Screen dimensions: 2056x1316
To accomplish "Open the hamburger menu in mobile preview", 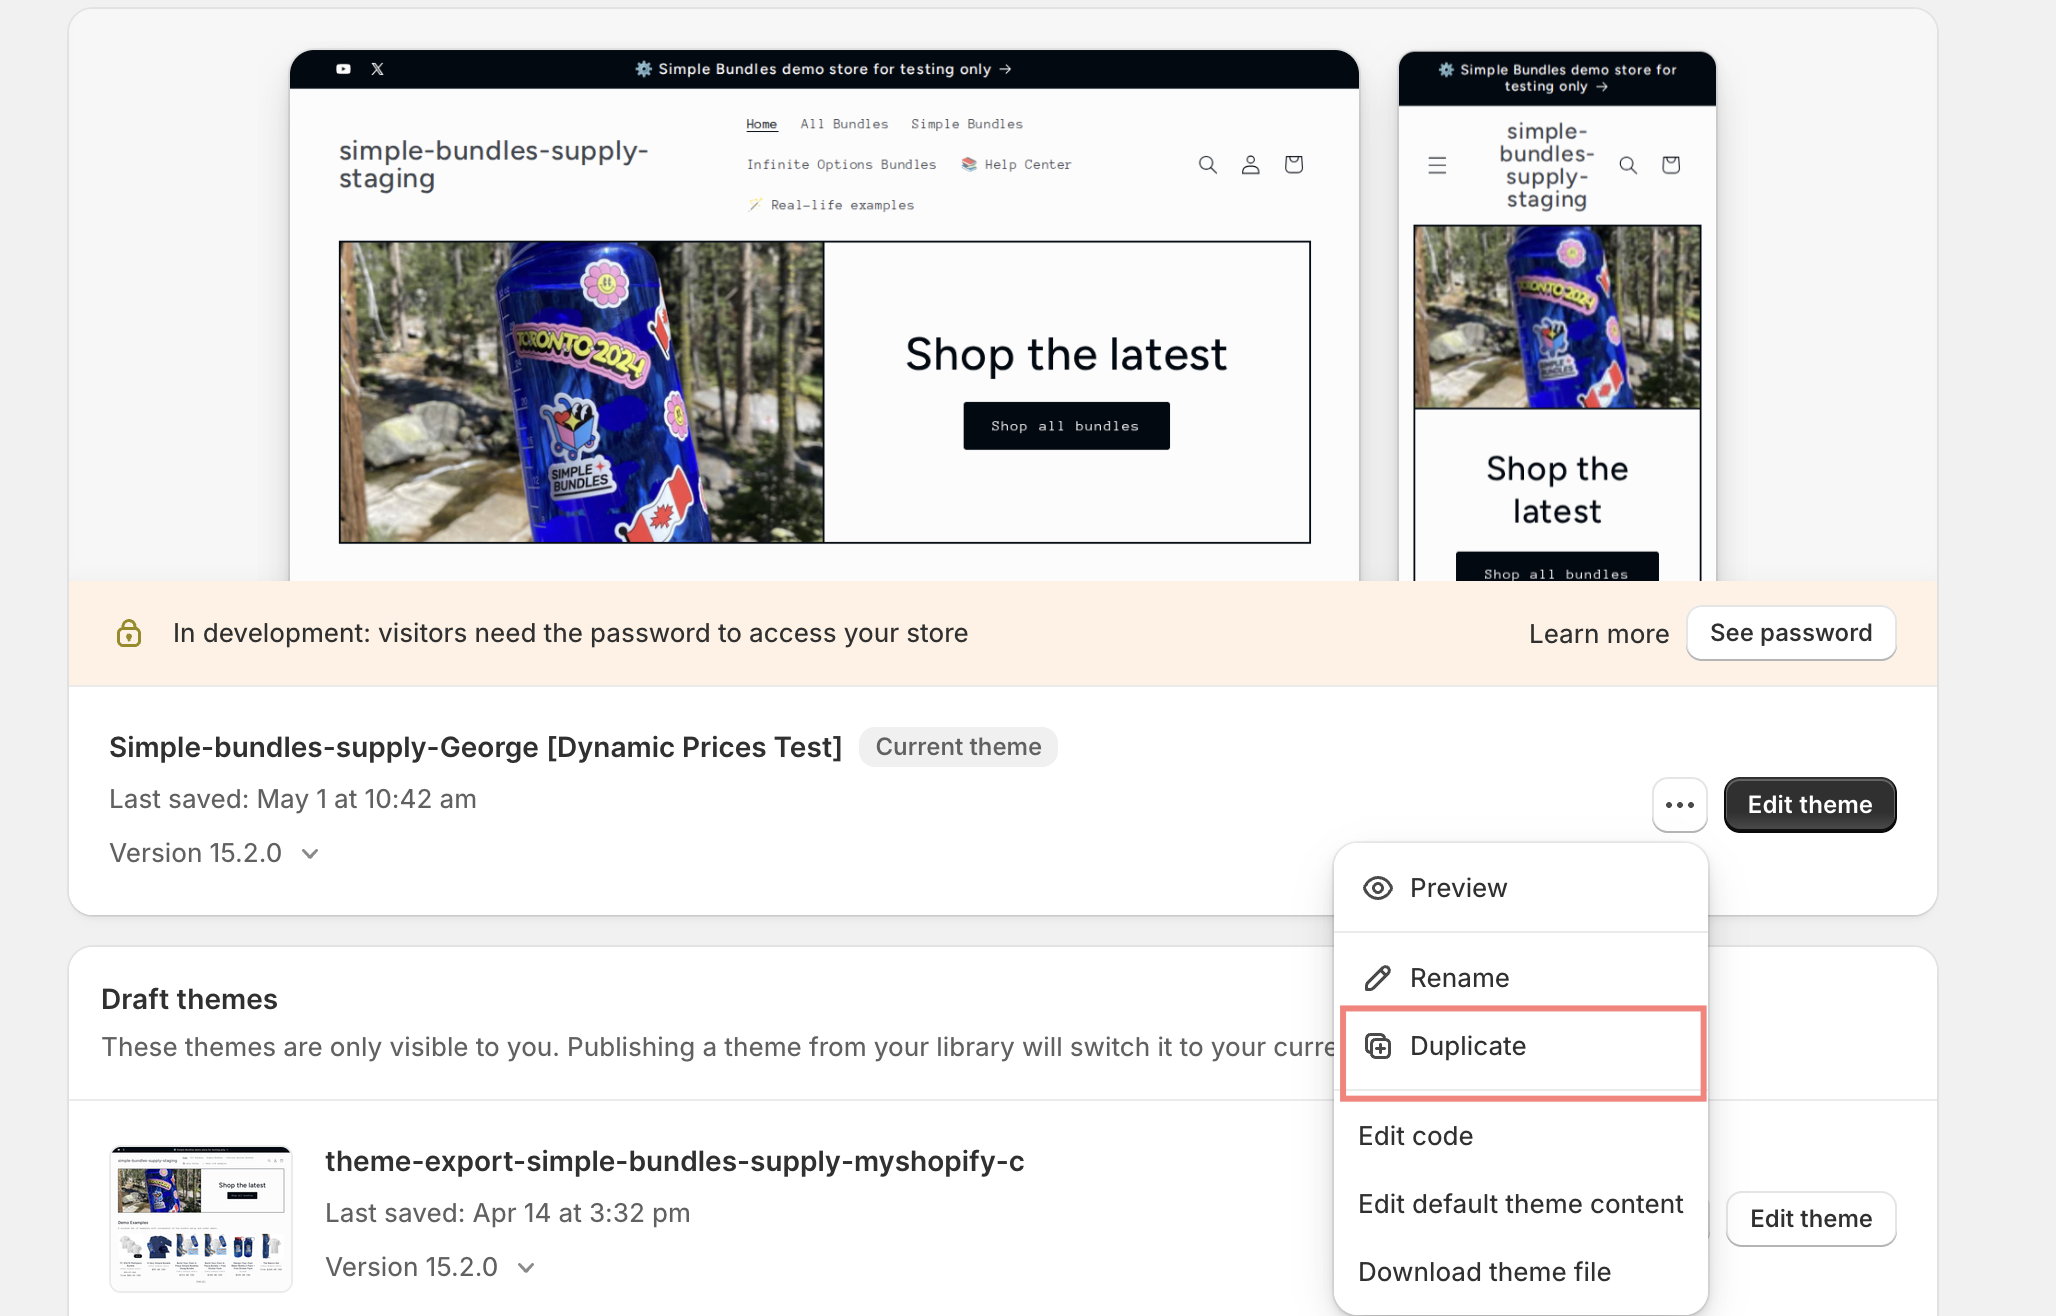I will (1437, 165).
